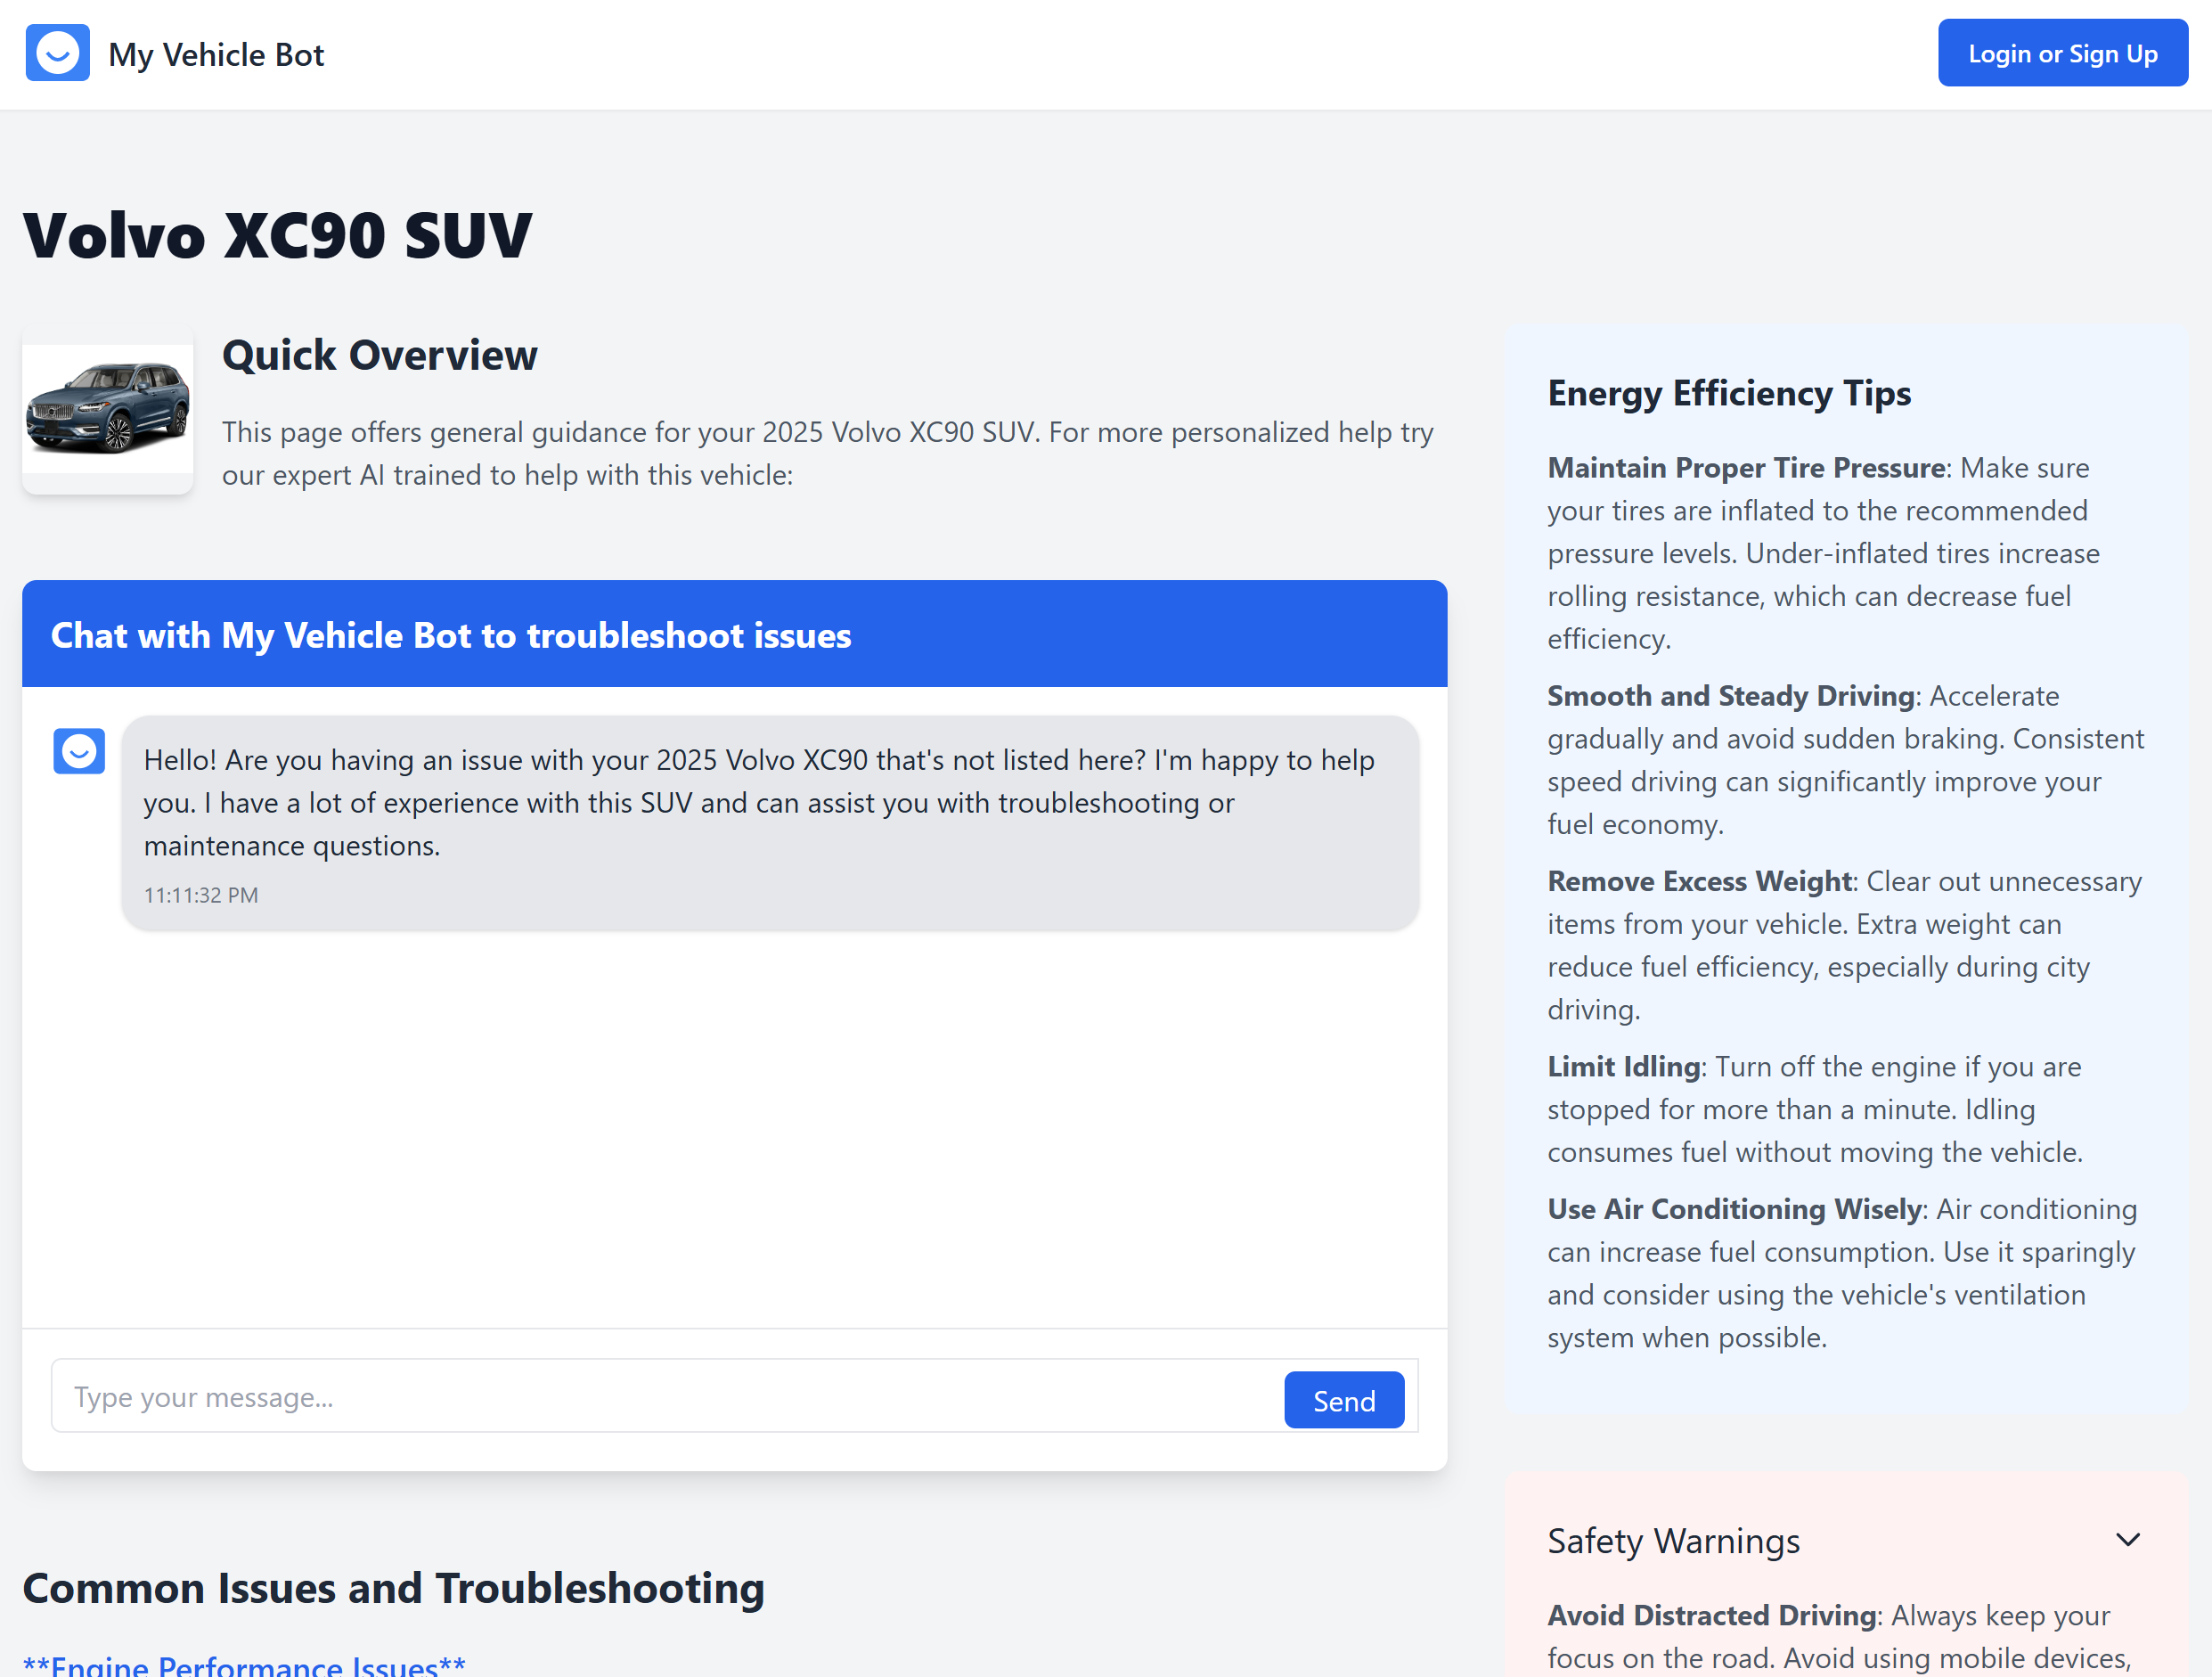Screen dimensions: 2212x1677
Task: Click the smiley logo icon in header
Action: [57, 54]
